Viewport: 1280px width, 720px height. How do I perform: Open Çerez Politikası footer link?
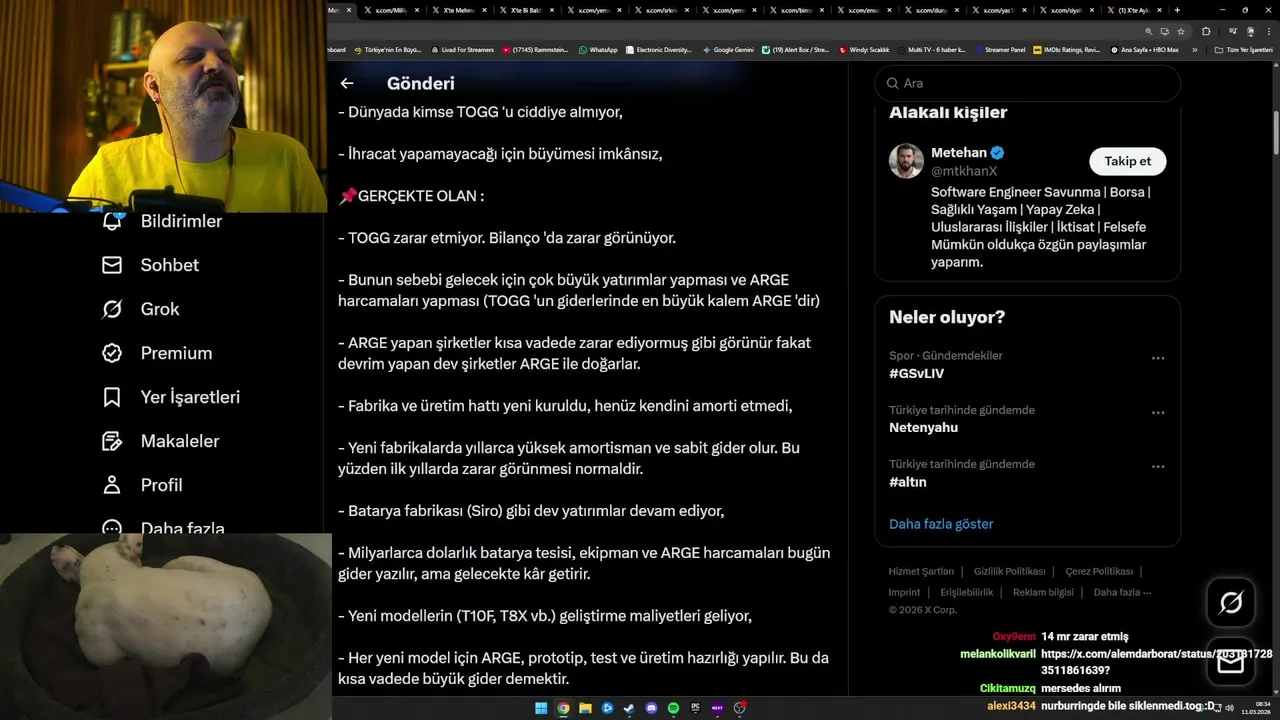1099,571
